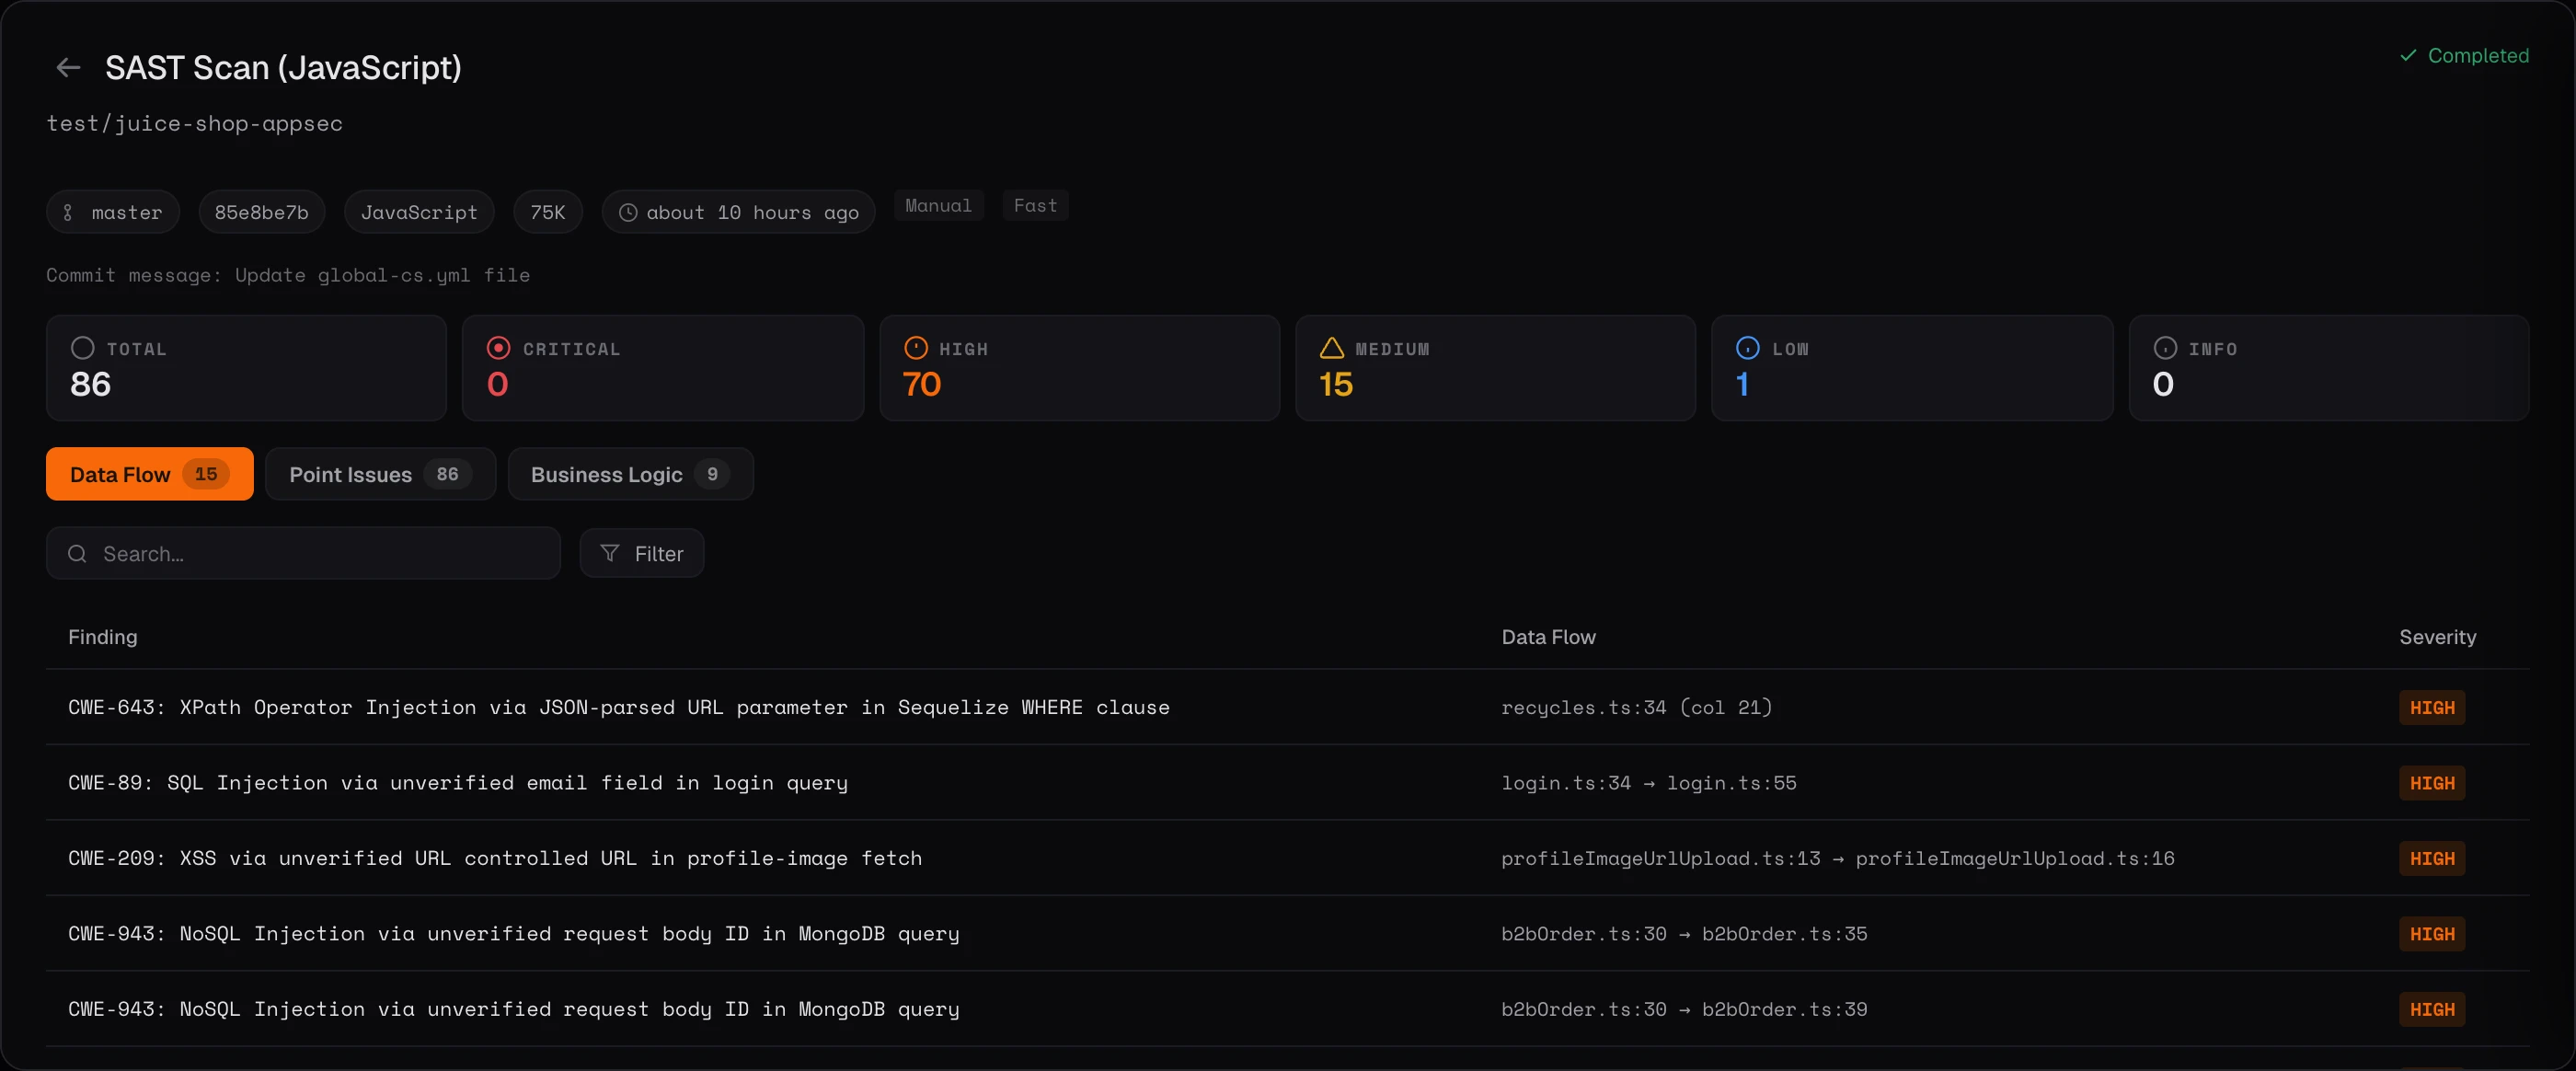Click the Completed status label
2576x1071 pixels.
(2478, 55)
